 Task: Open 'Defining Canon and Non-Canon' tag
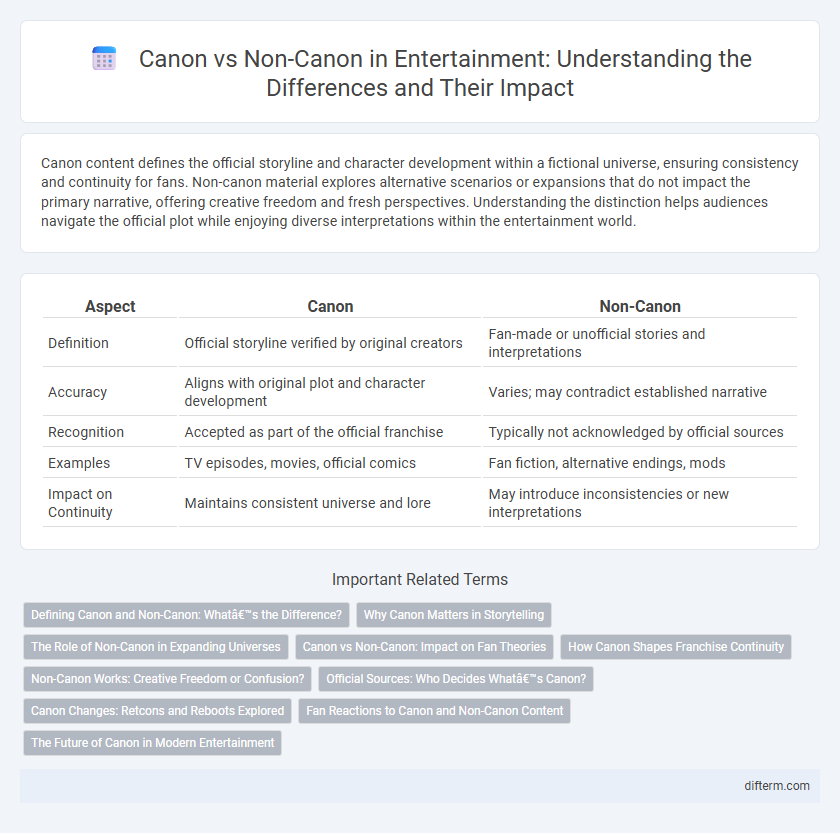(x=186, y=615)
